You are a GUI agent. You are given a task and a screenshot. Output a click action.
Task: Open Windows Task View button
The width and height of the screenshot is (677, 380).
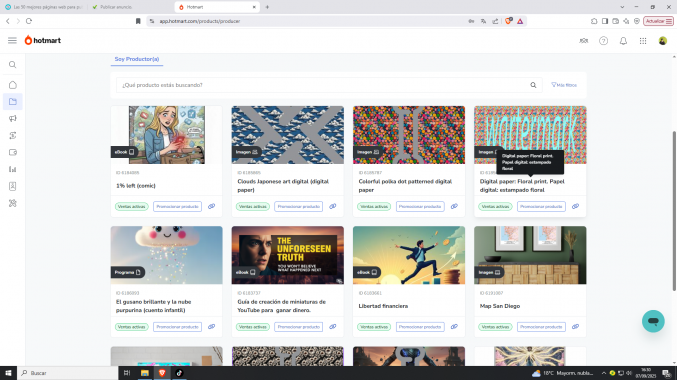[x=127, y=373]
